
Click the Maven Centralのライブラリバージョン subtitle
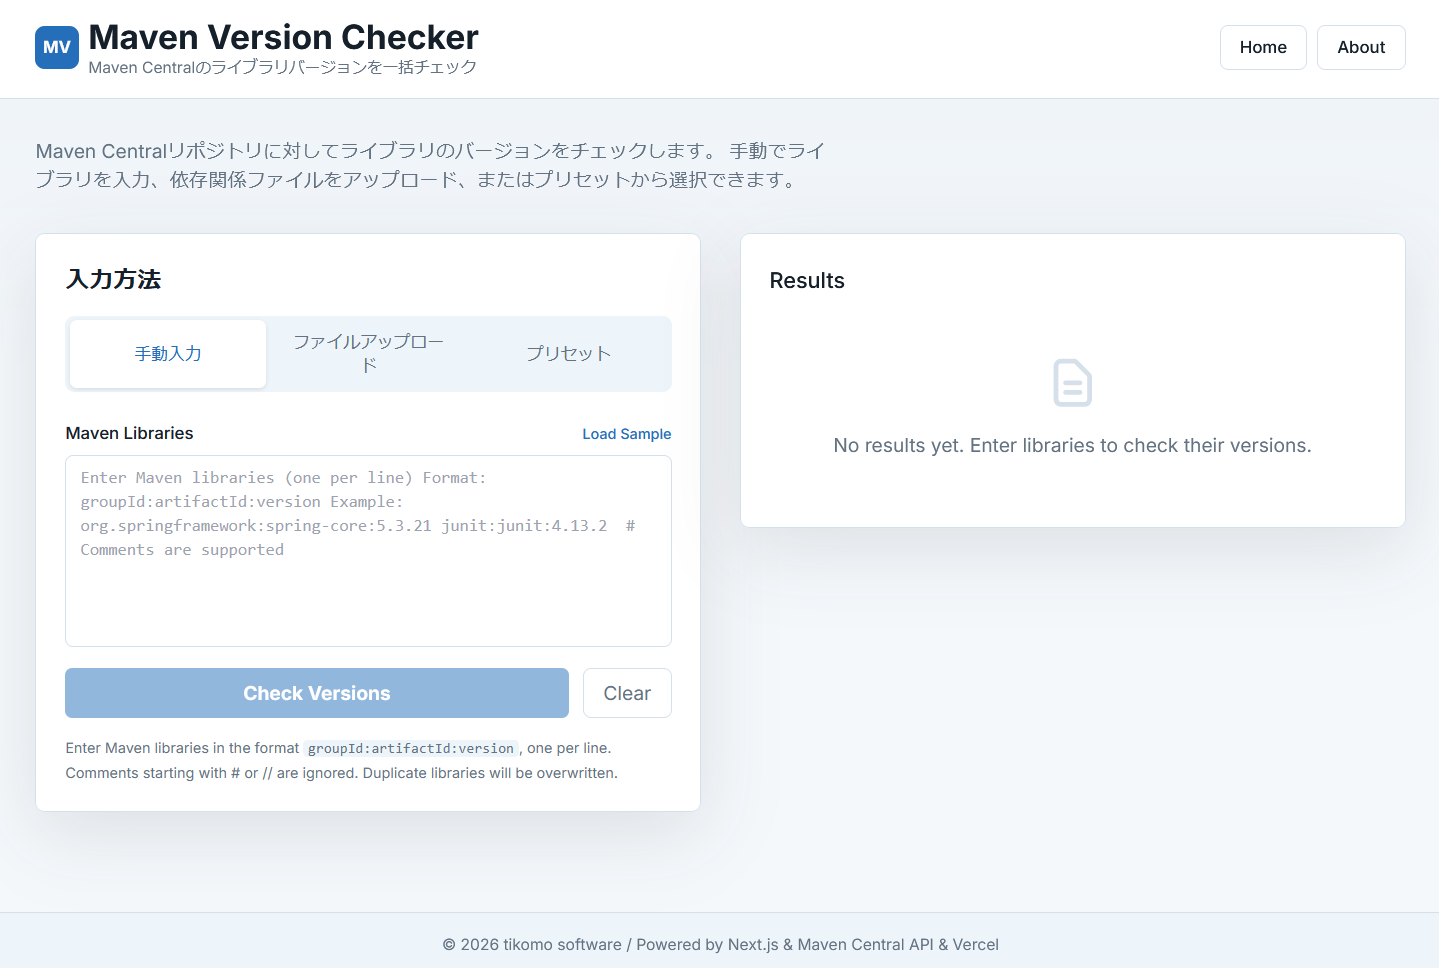click(283, 67)
